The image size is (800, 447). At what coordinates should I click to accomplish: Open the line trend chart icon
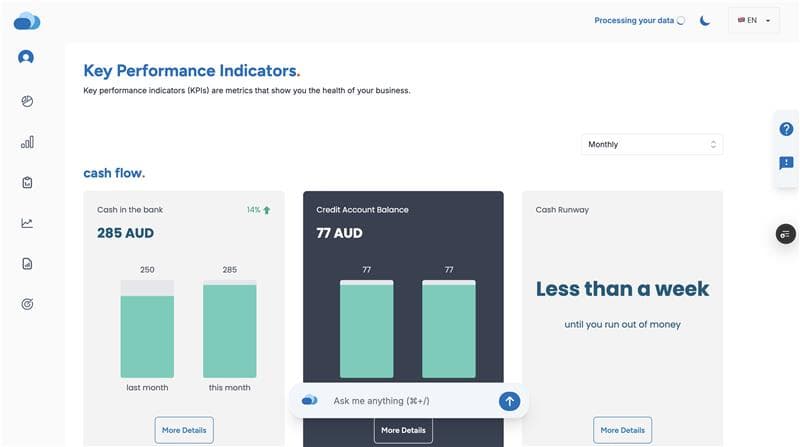pyautogui.click(x=27, y=223)
